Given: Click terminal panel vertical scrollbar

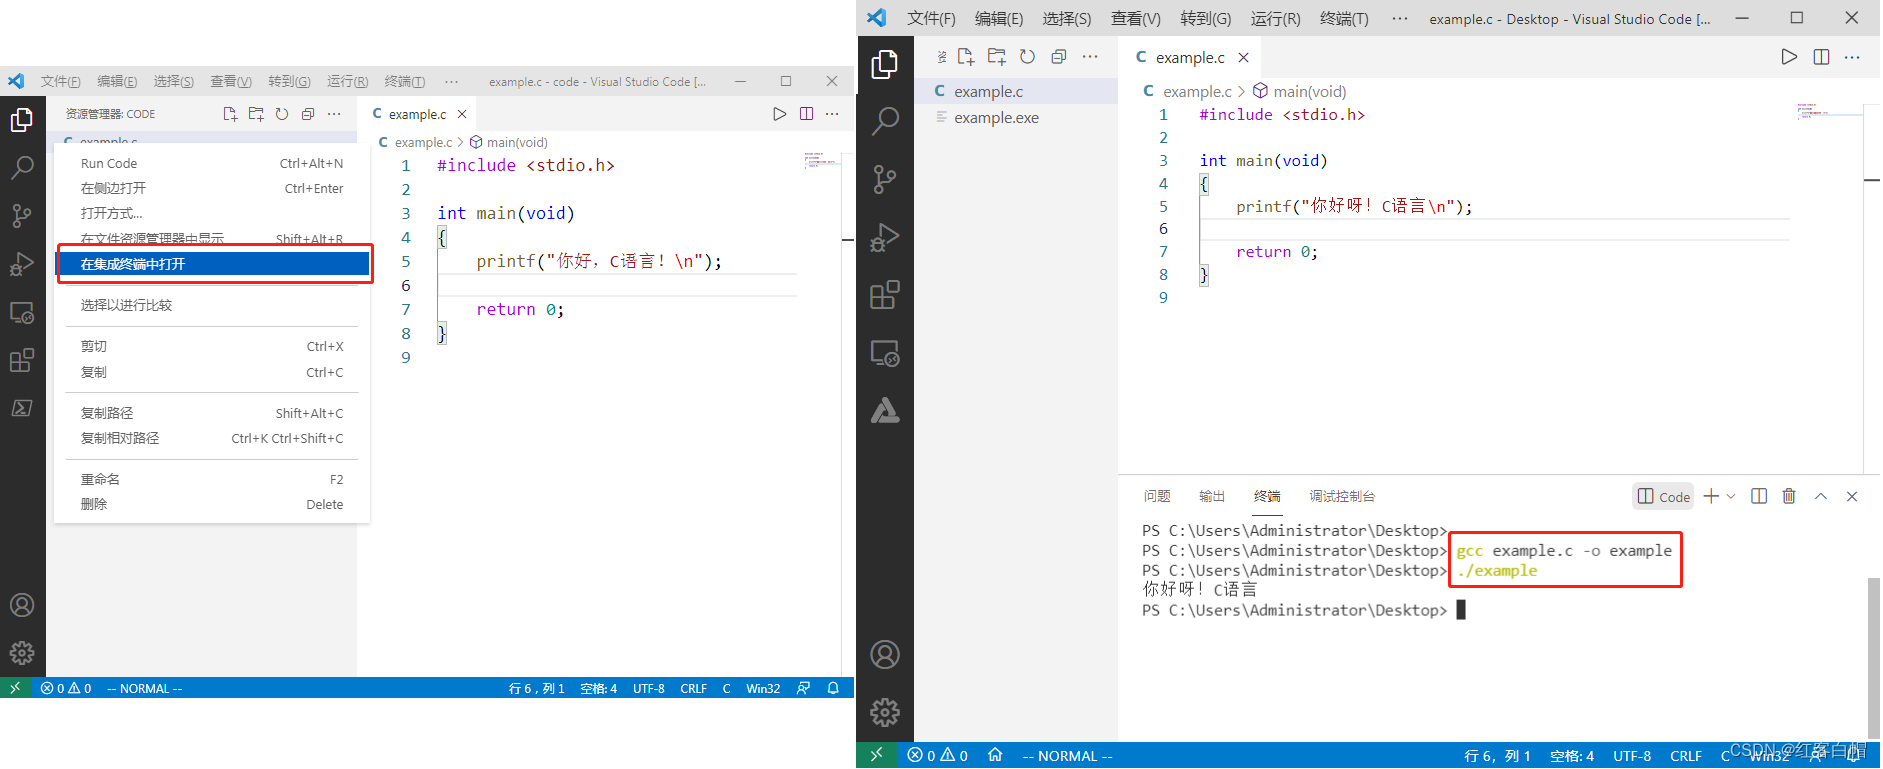Looking at the screenshot, I should click(1873, 657).
